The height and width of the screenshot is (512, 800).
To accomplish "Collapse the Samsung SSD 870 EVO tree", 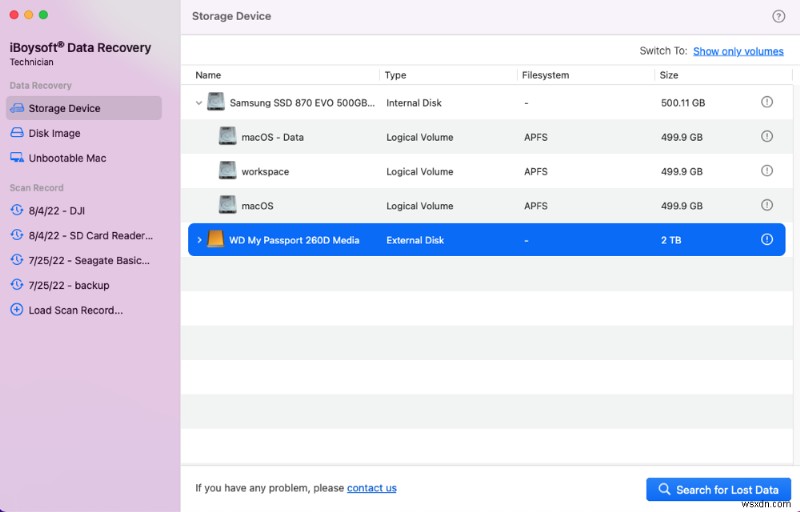I will click(198, 102).
